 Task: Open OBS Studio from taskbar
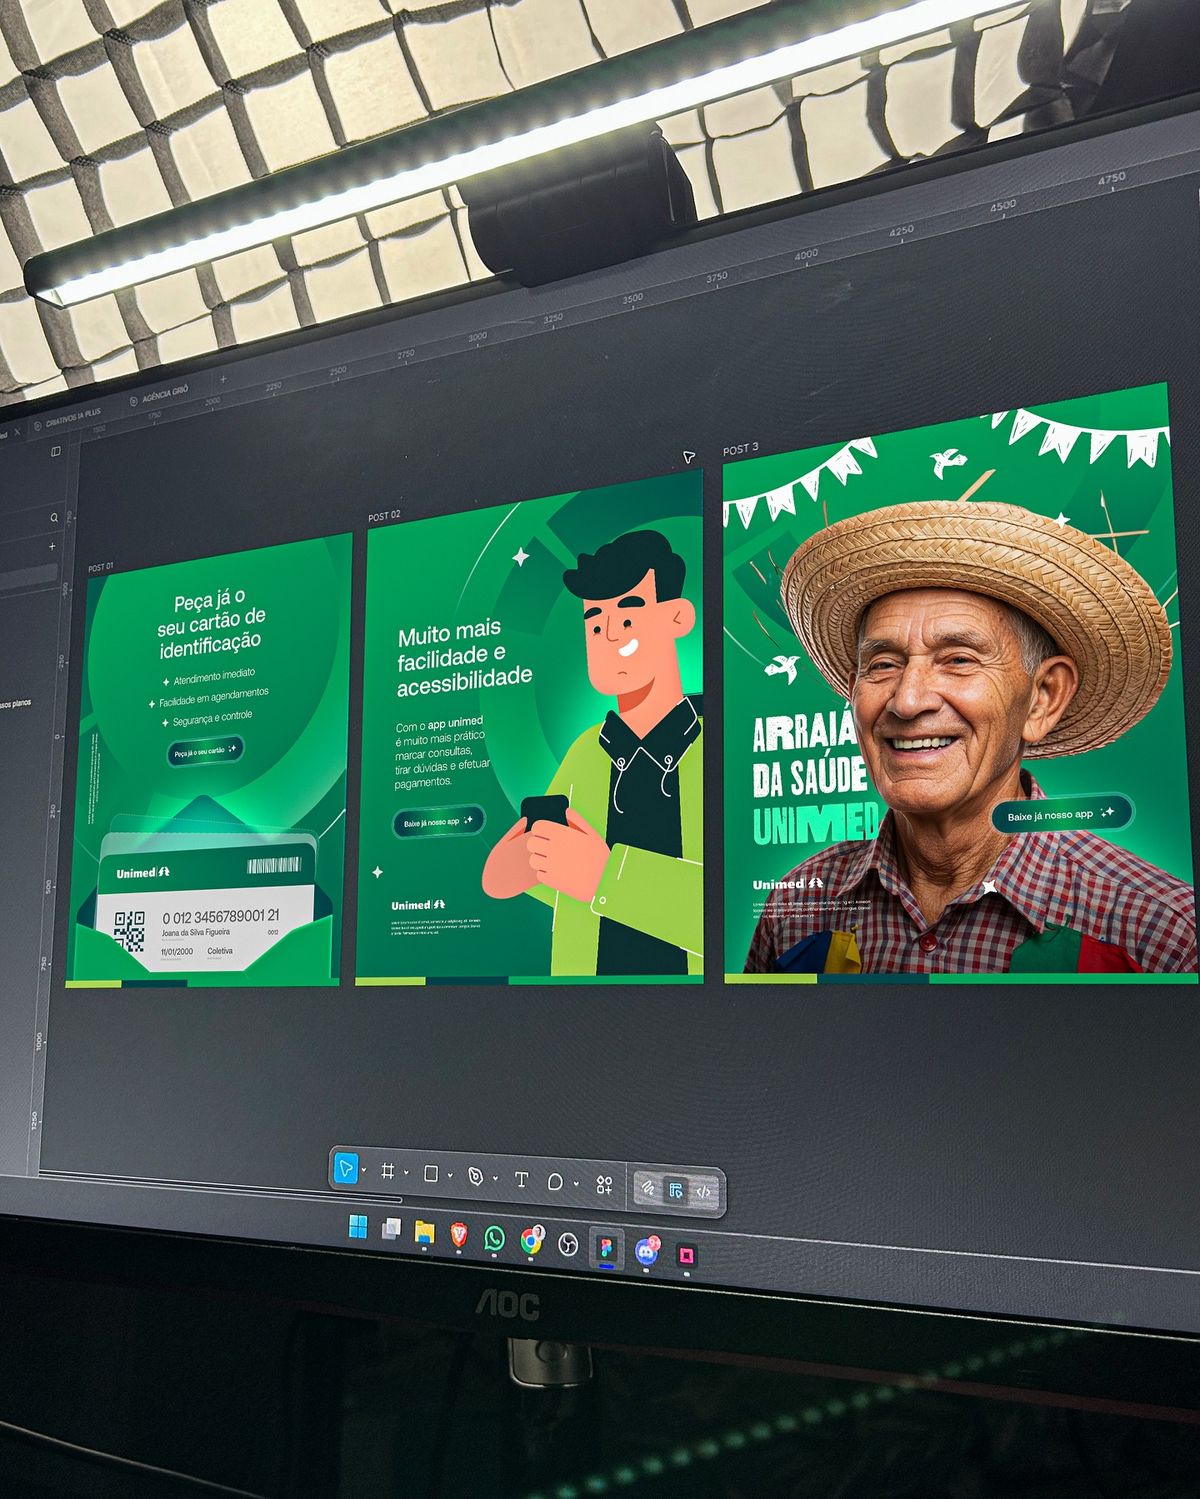pos(567,1244)
